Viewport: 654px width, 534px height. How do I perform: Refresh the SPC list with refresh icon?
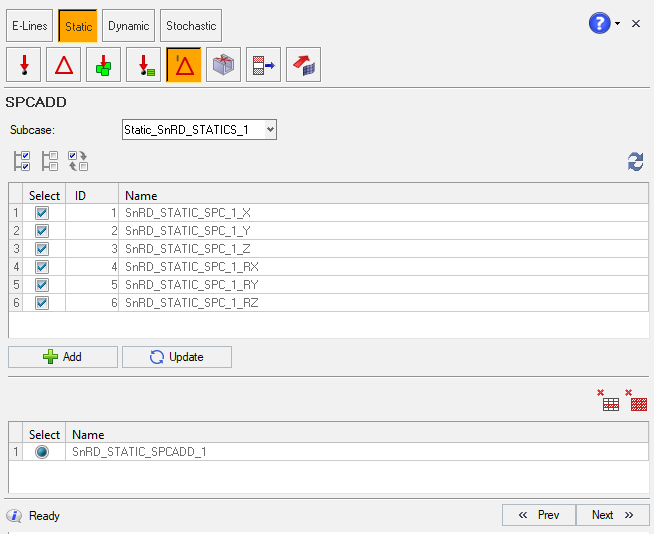635,162
